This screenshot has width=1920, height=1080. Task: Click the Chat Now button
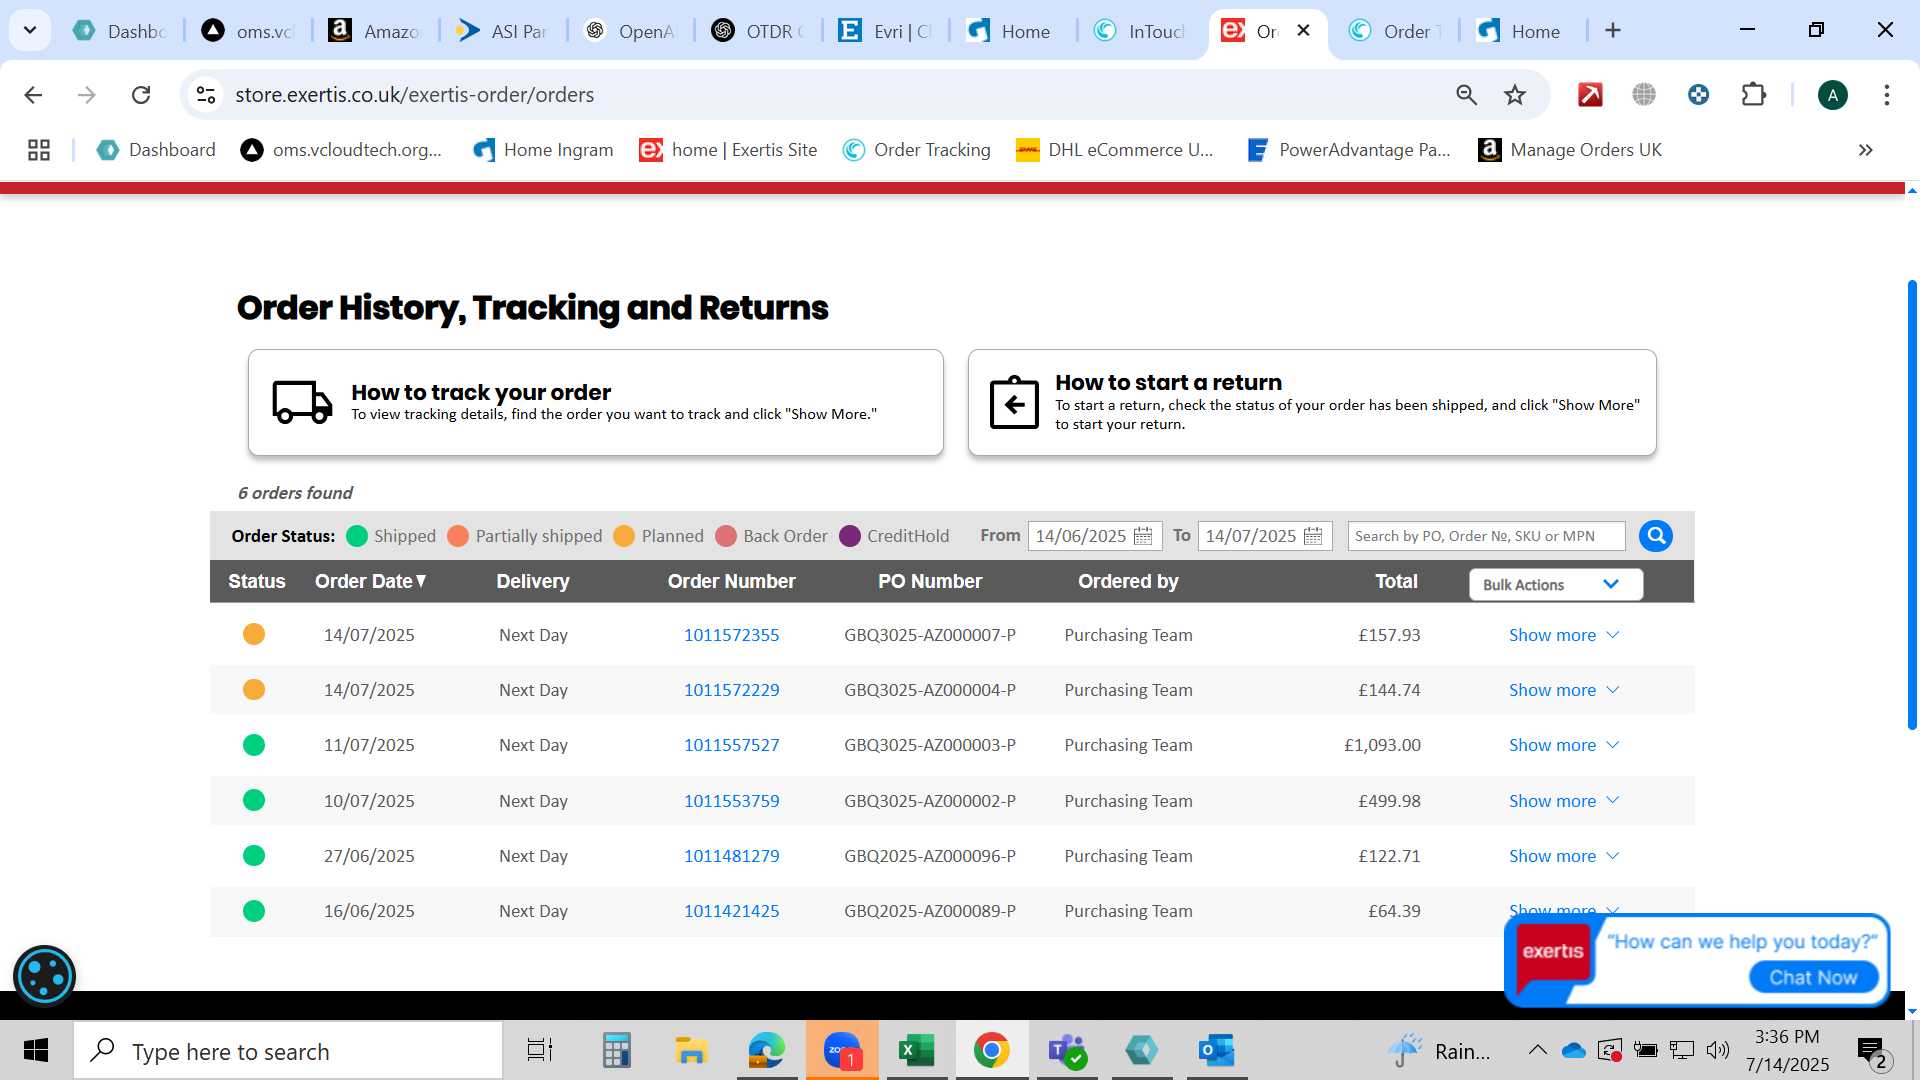coord(1813,978)
